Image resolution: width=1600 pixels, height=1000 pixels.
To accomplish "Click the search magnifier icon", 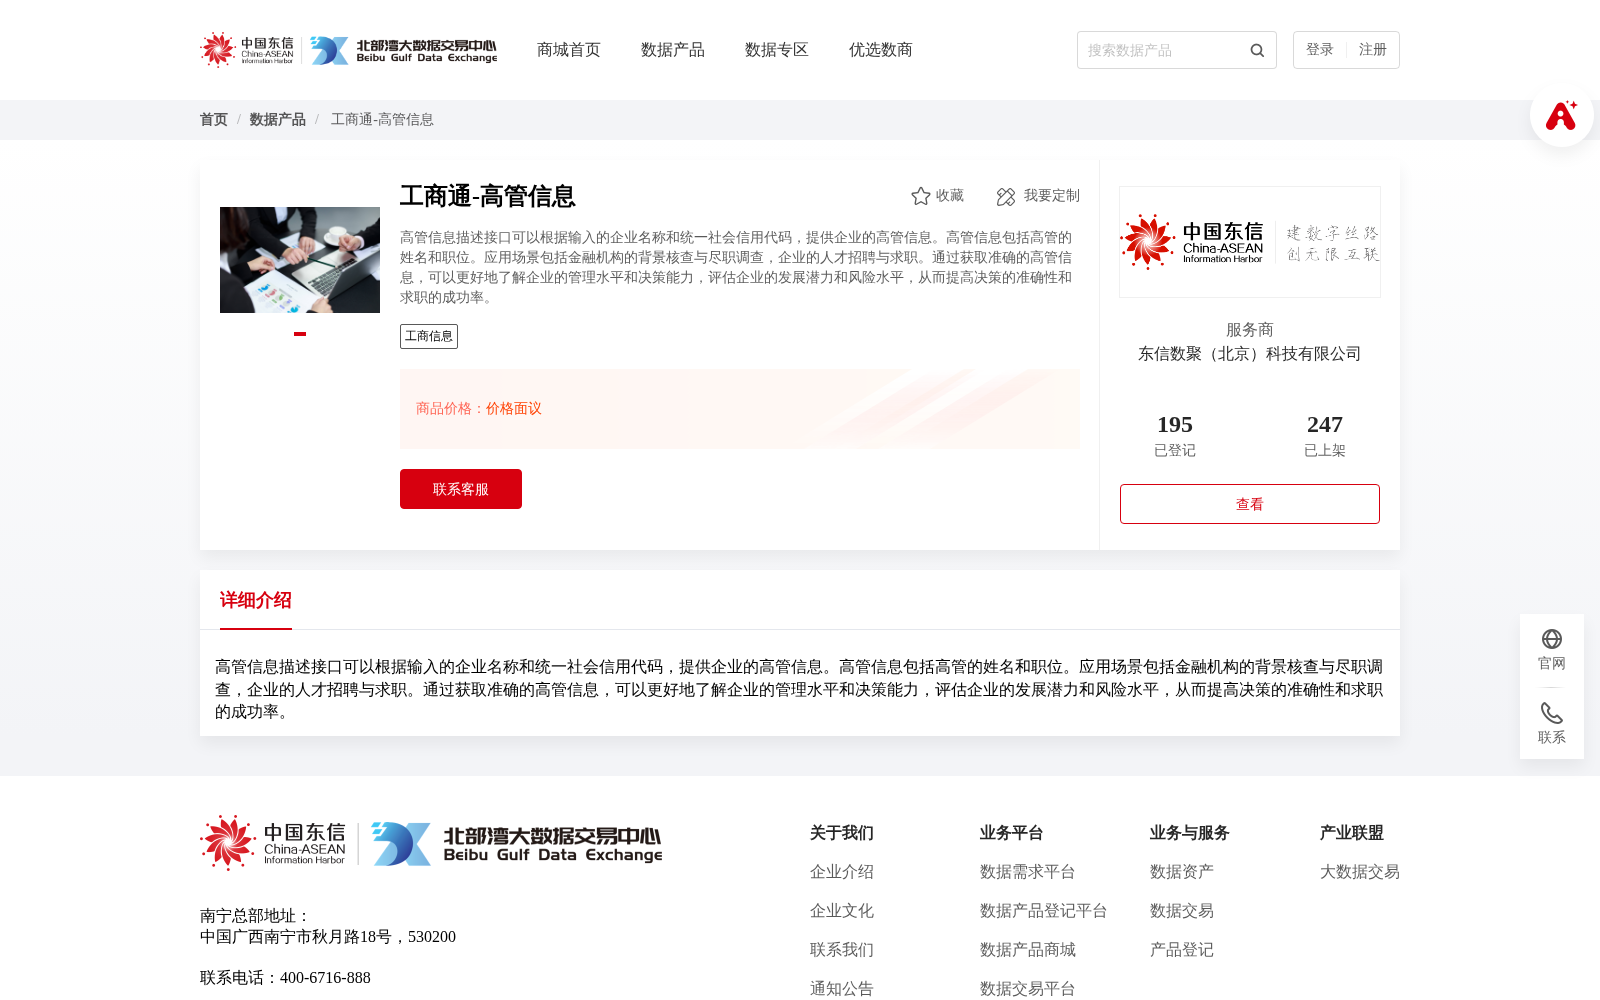I will 1257,50.
